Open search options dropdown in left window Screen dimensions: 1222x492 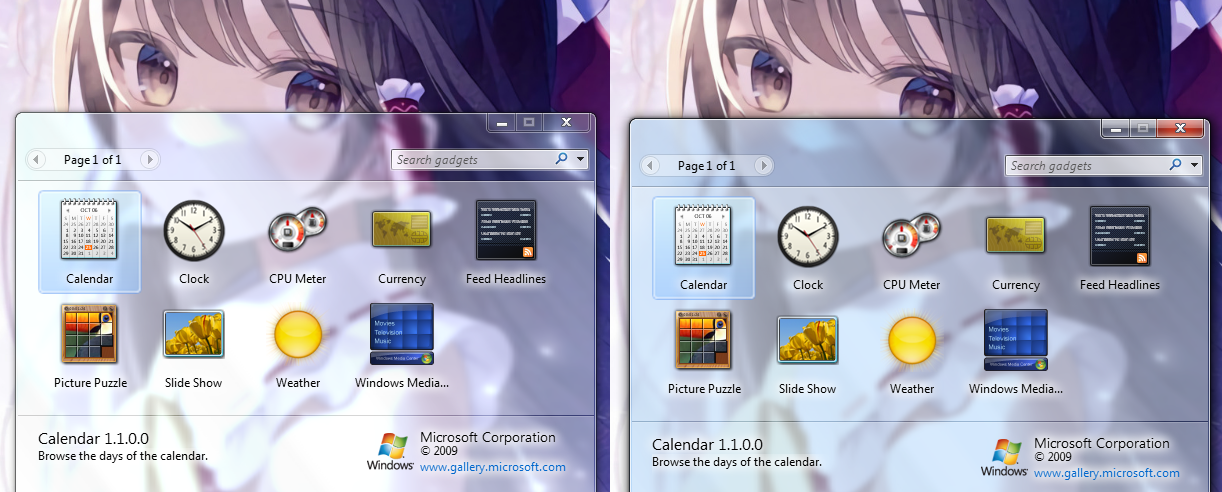coord(581,159)
